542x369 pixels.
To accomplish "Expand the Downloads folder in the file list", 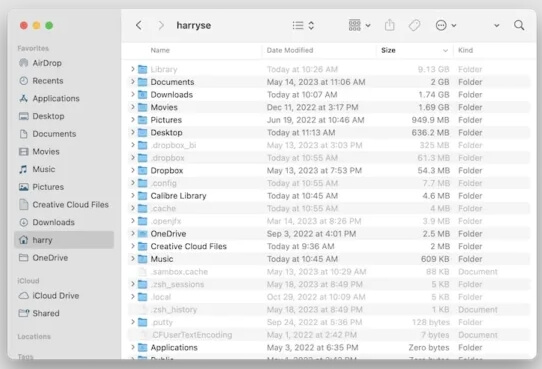I will coord(133,94).
